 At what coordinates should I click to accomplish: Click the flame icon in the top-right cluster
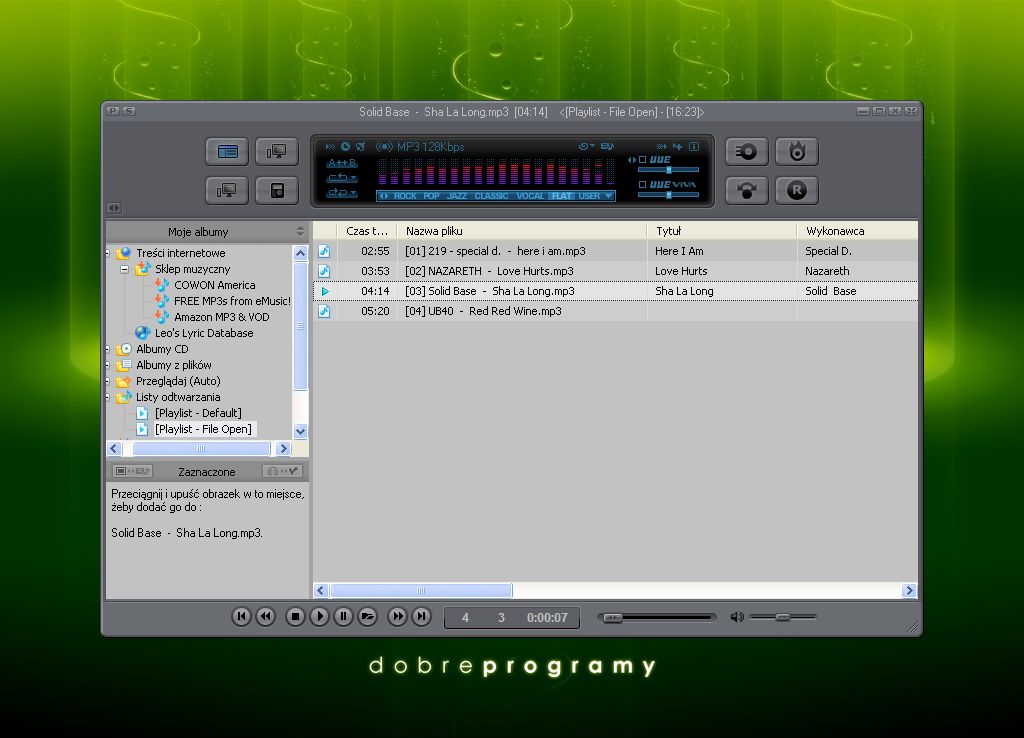[796, 151]
